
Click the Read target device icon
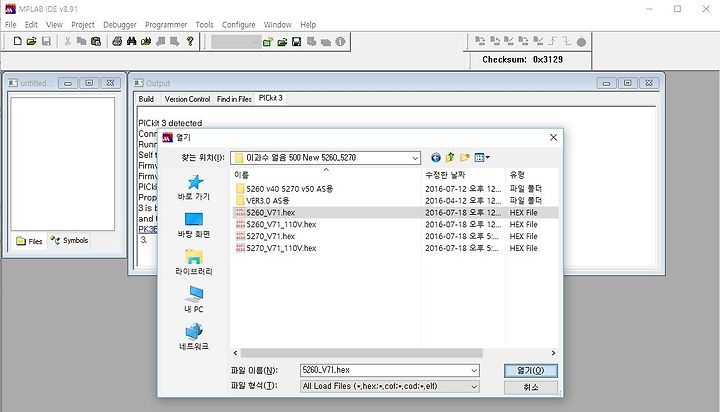tap(495, 41)
